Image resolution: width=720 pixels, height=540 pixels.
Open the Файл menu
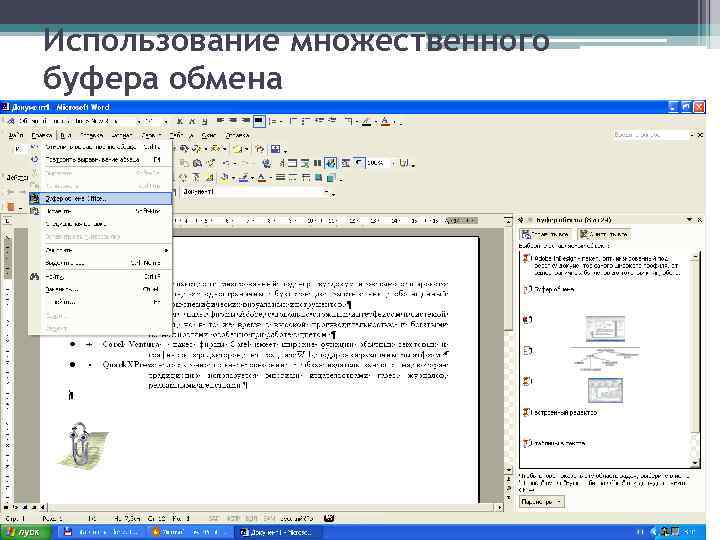[x=16, y=135]
